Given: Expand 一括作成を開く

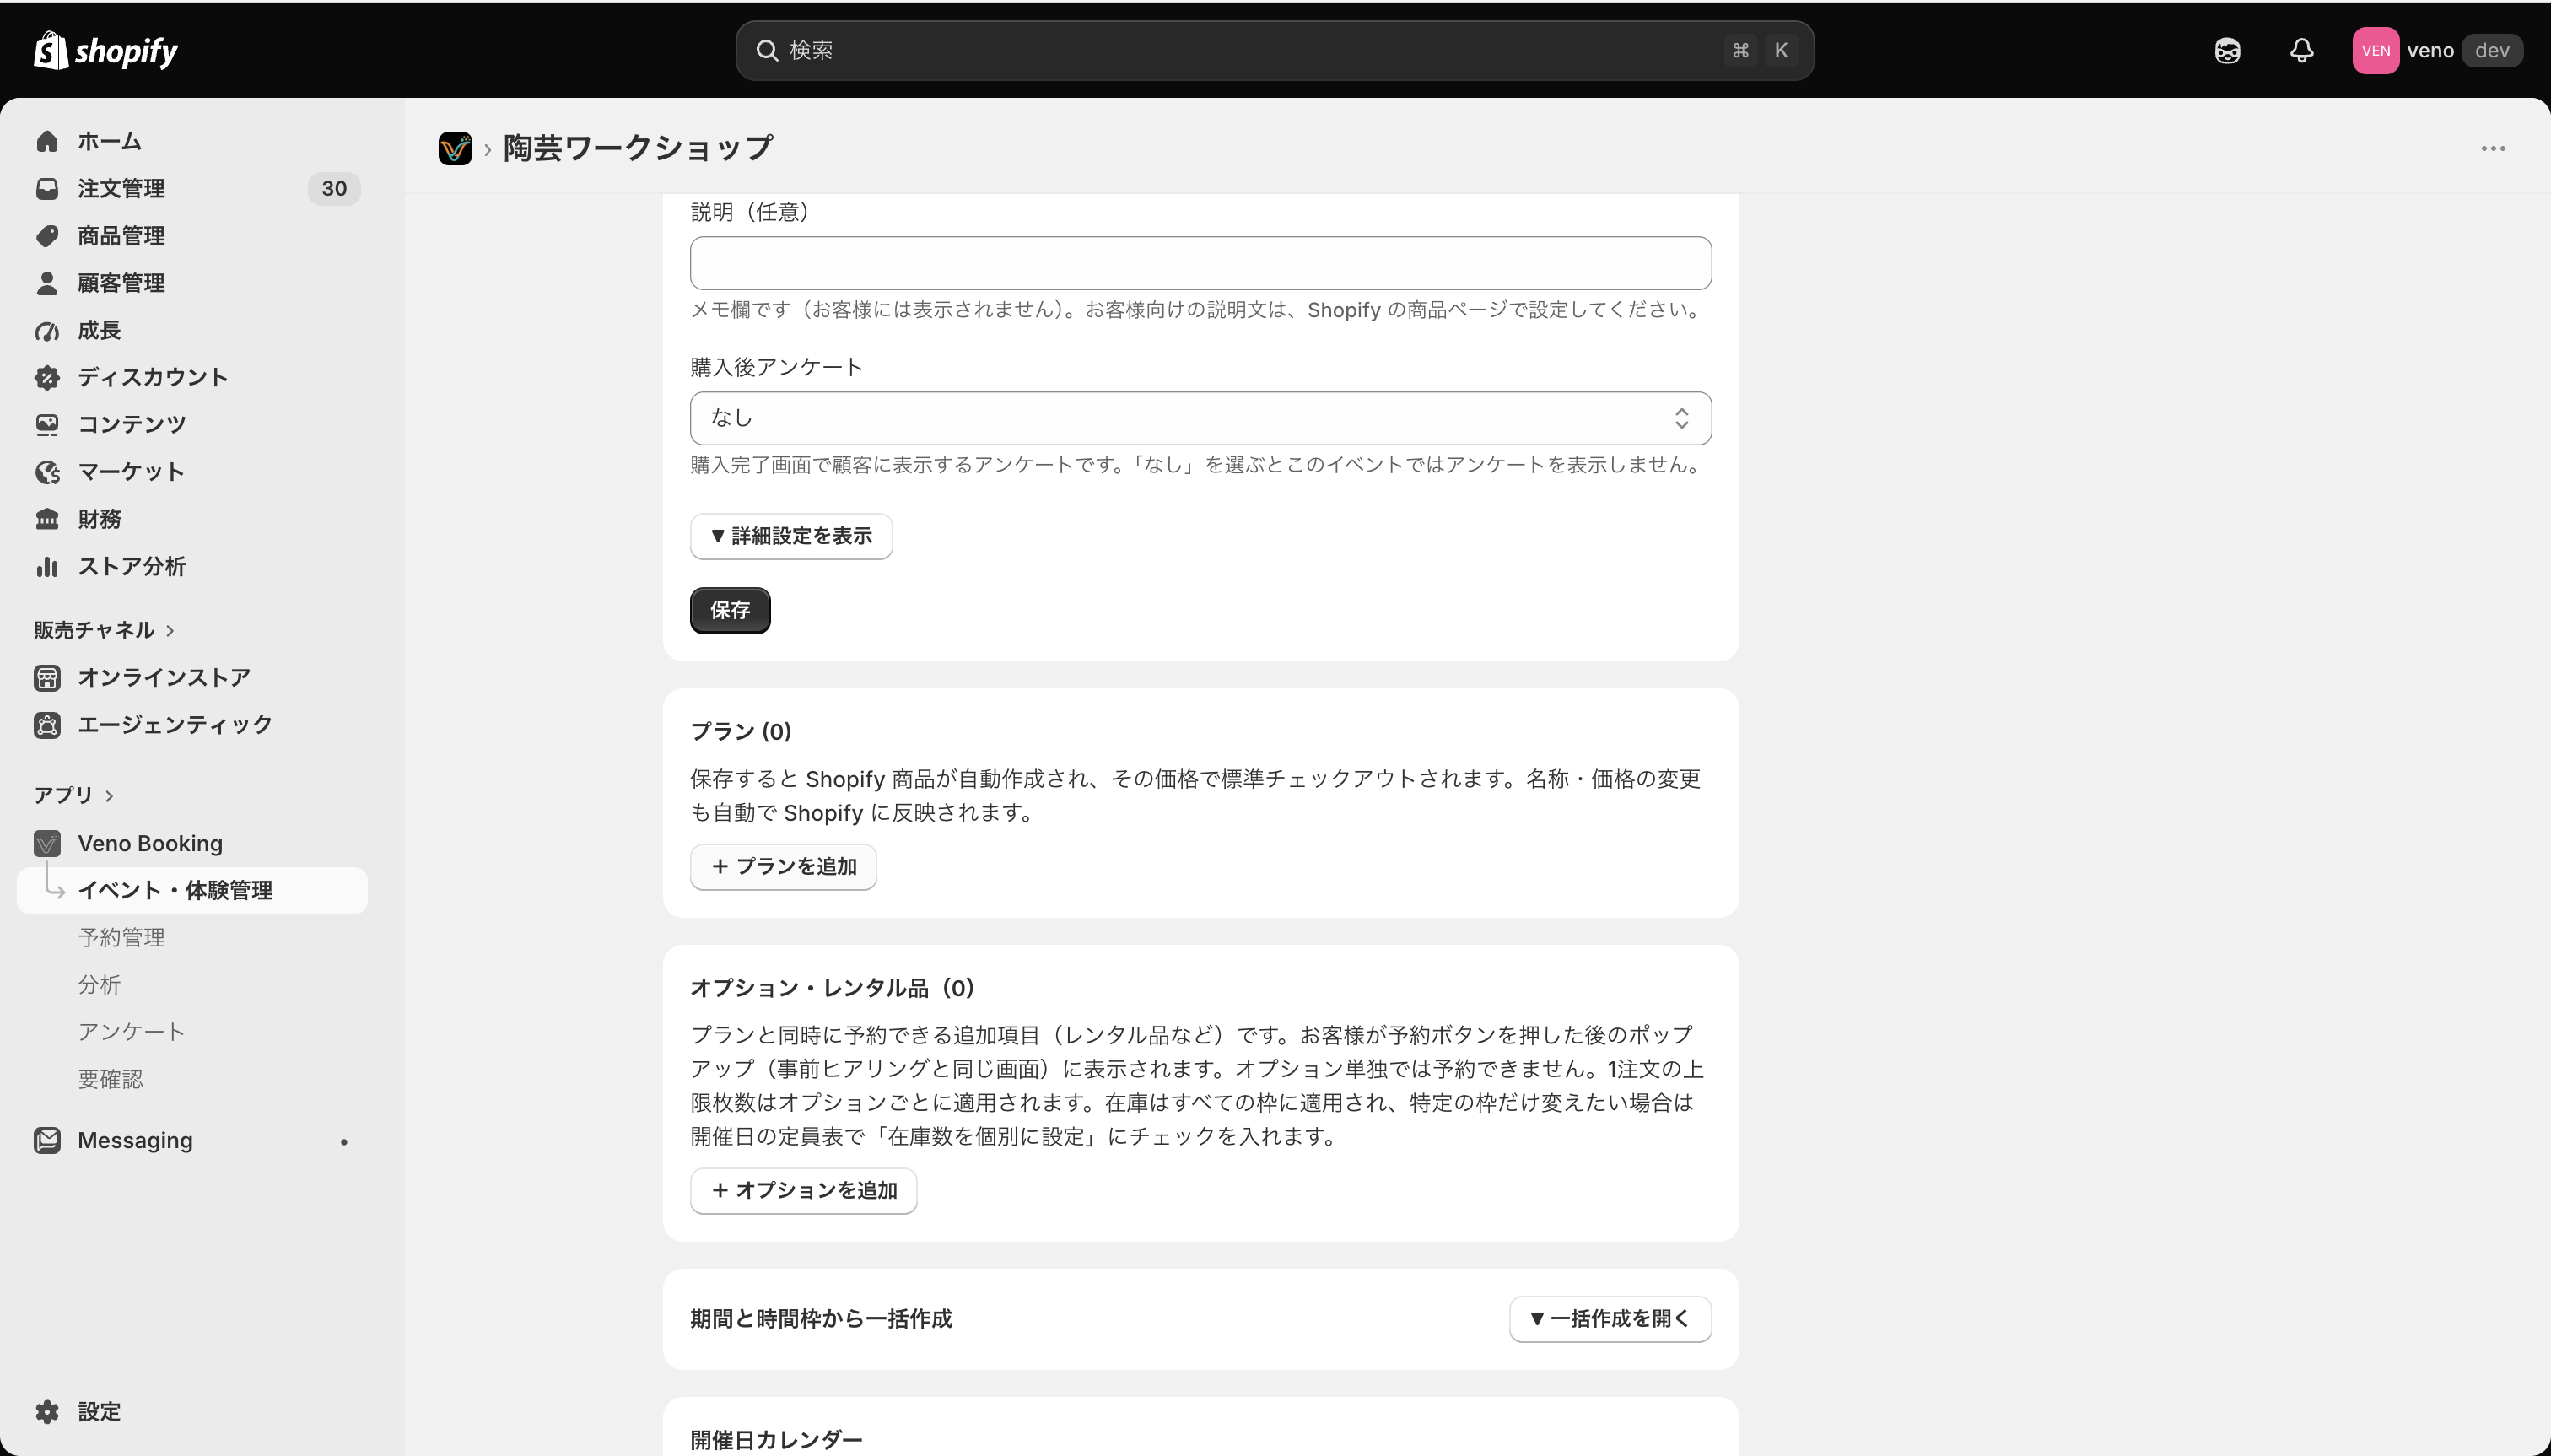Looking at the screenshot, I should [1610, 1319].
